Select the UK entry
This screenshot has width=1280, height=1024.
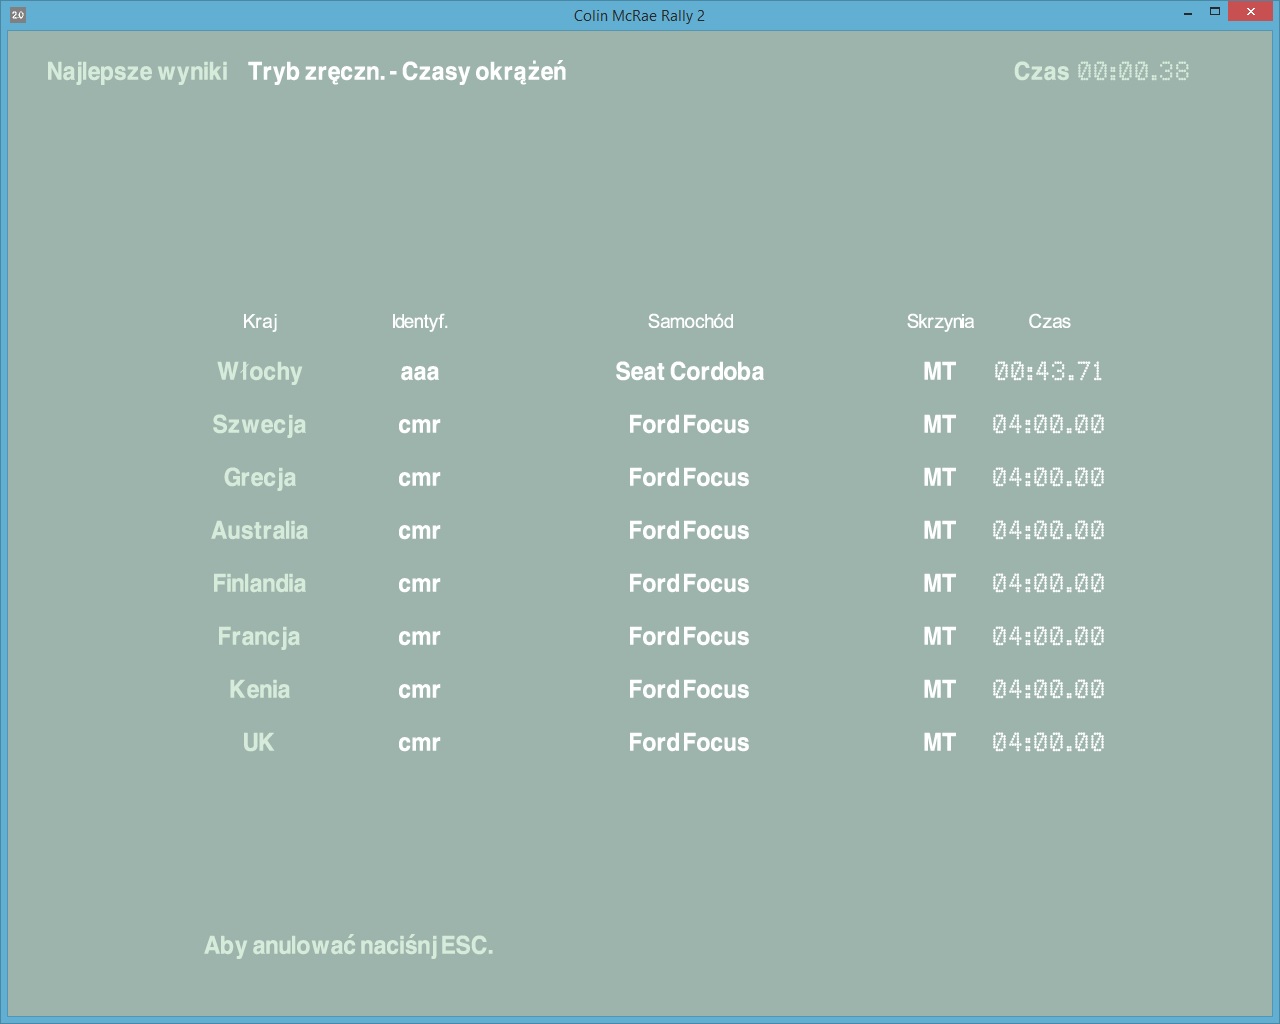click(258, 743)
